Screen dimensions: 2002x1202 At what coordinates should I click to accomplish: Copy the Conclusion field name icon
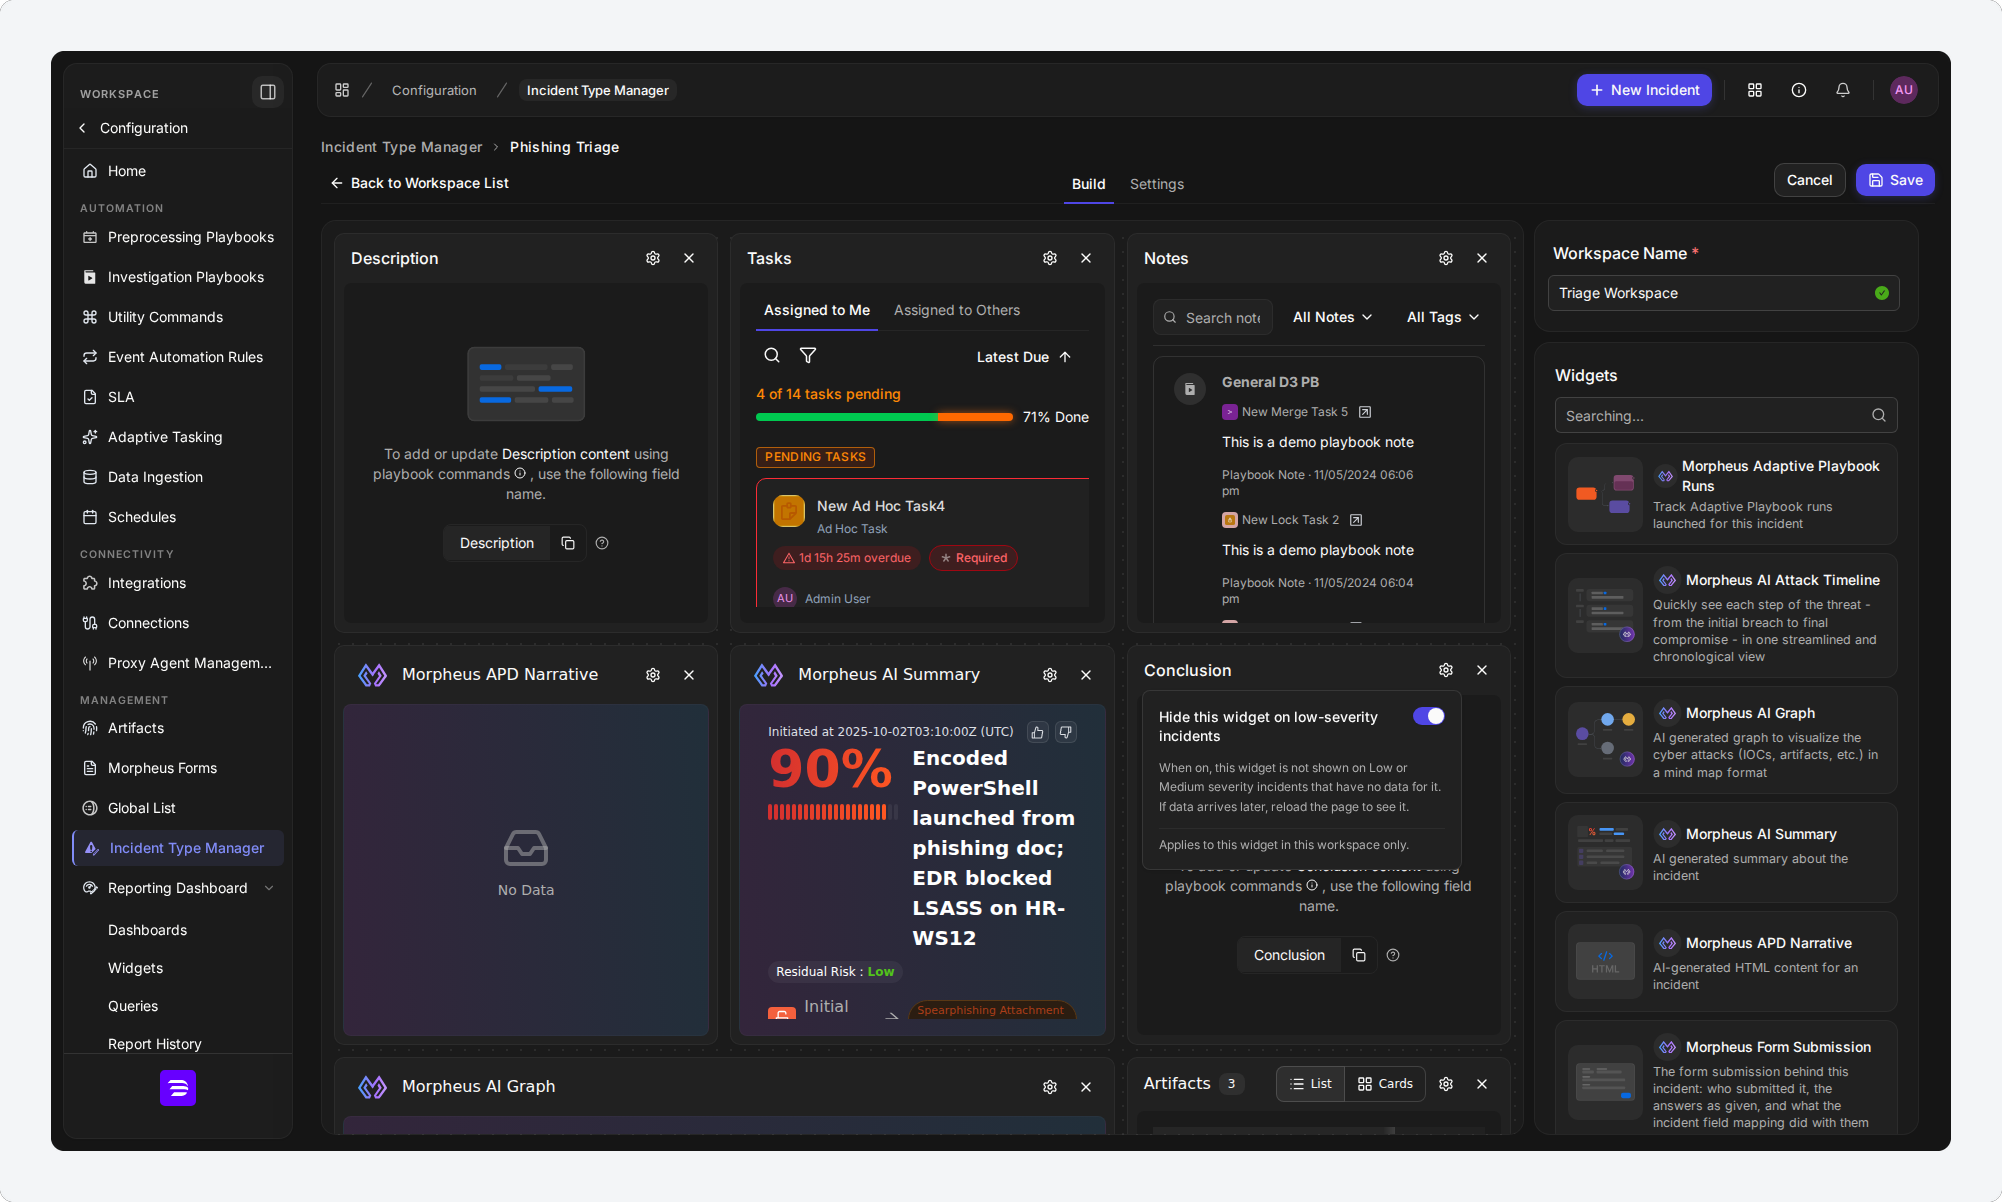click(x=1359, y=955)
